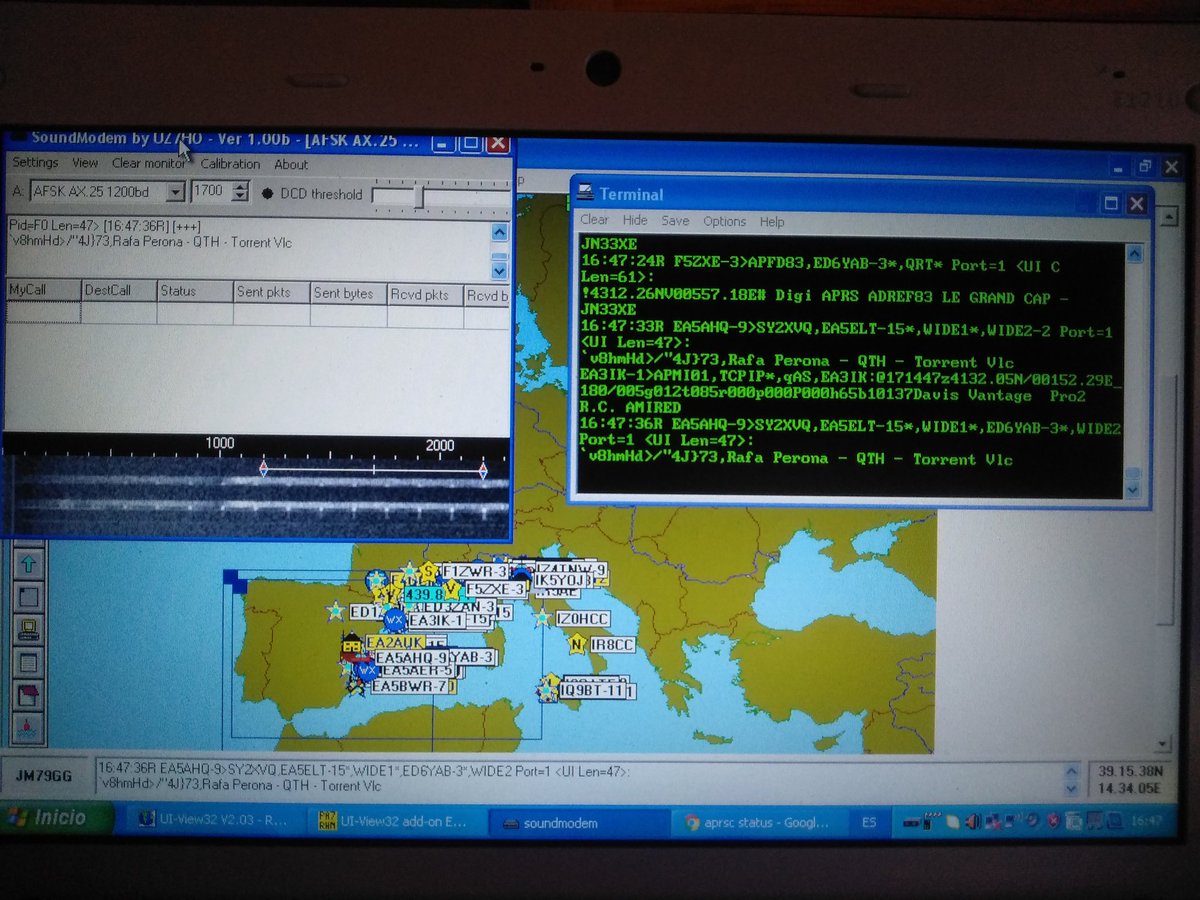The width and height of the screenshot is (1200, 900).
Task: Click the 1700 center frequency field
Action: click(210, 191)
